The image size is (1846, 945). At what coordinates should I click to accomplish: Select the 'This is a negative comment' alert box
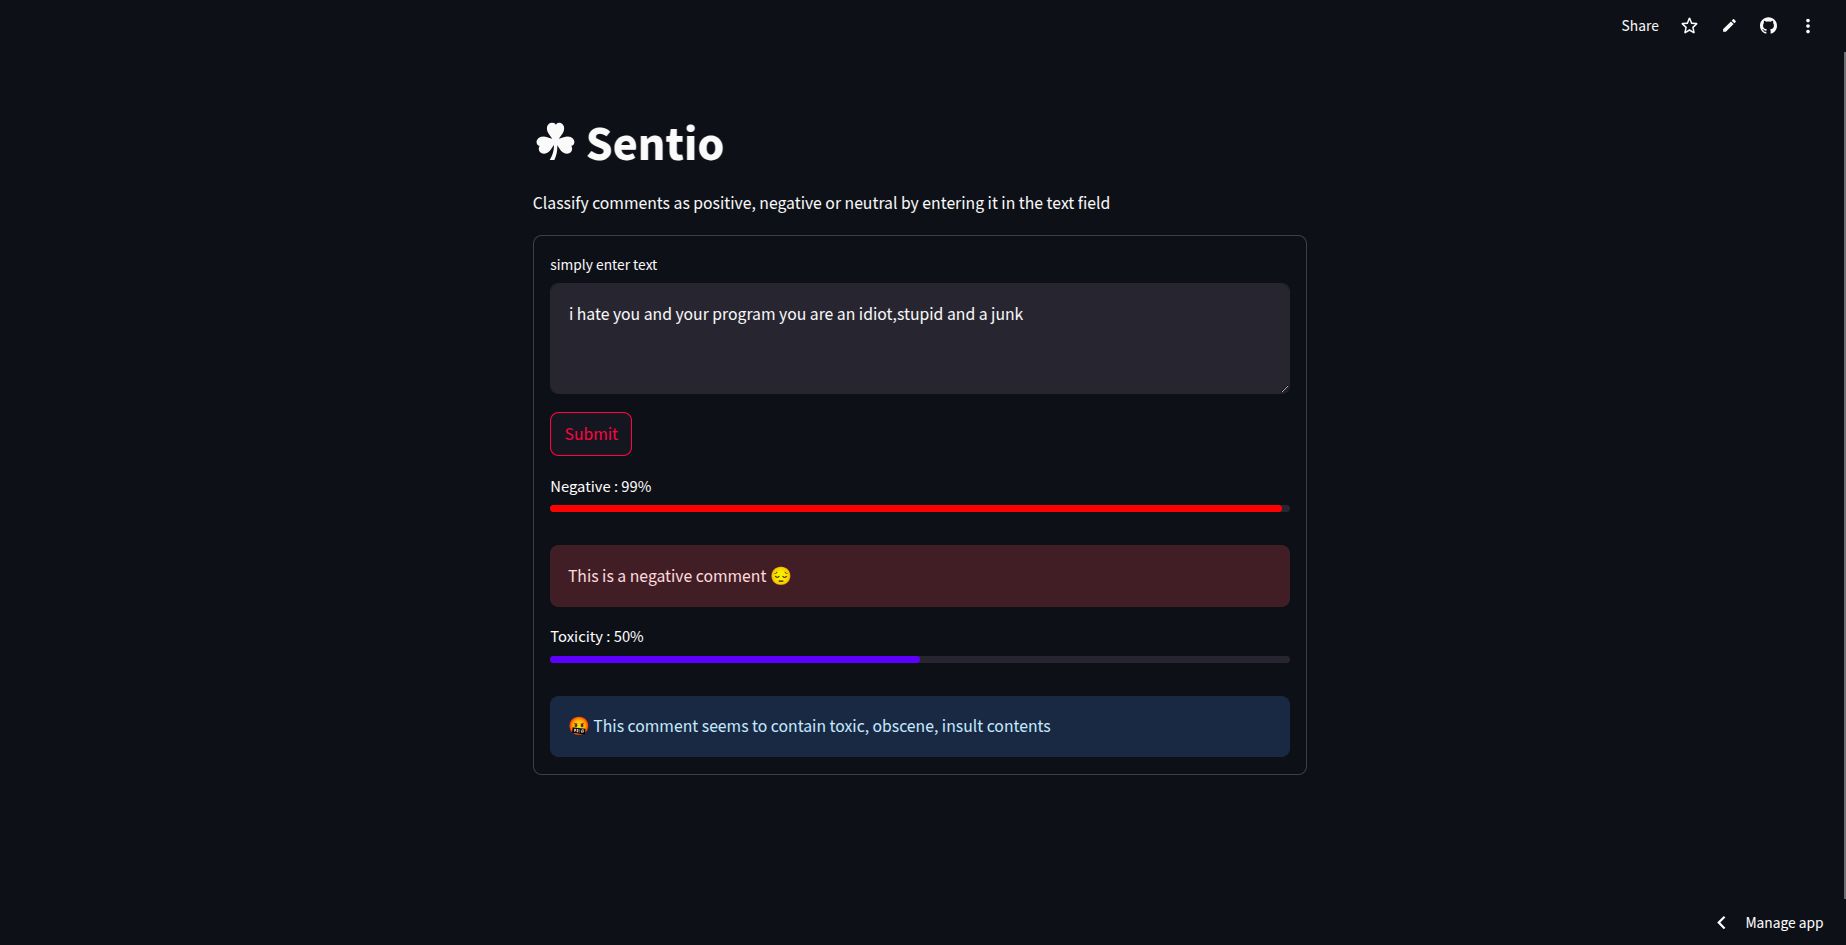[x=919, y=576]
